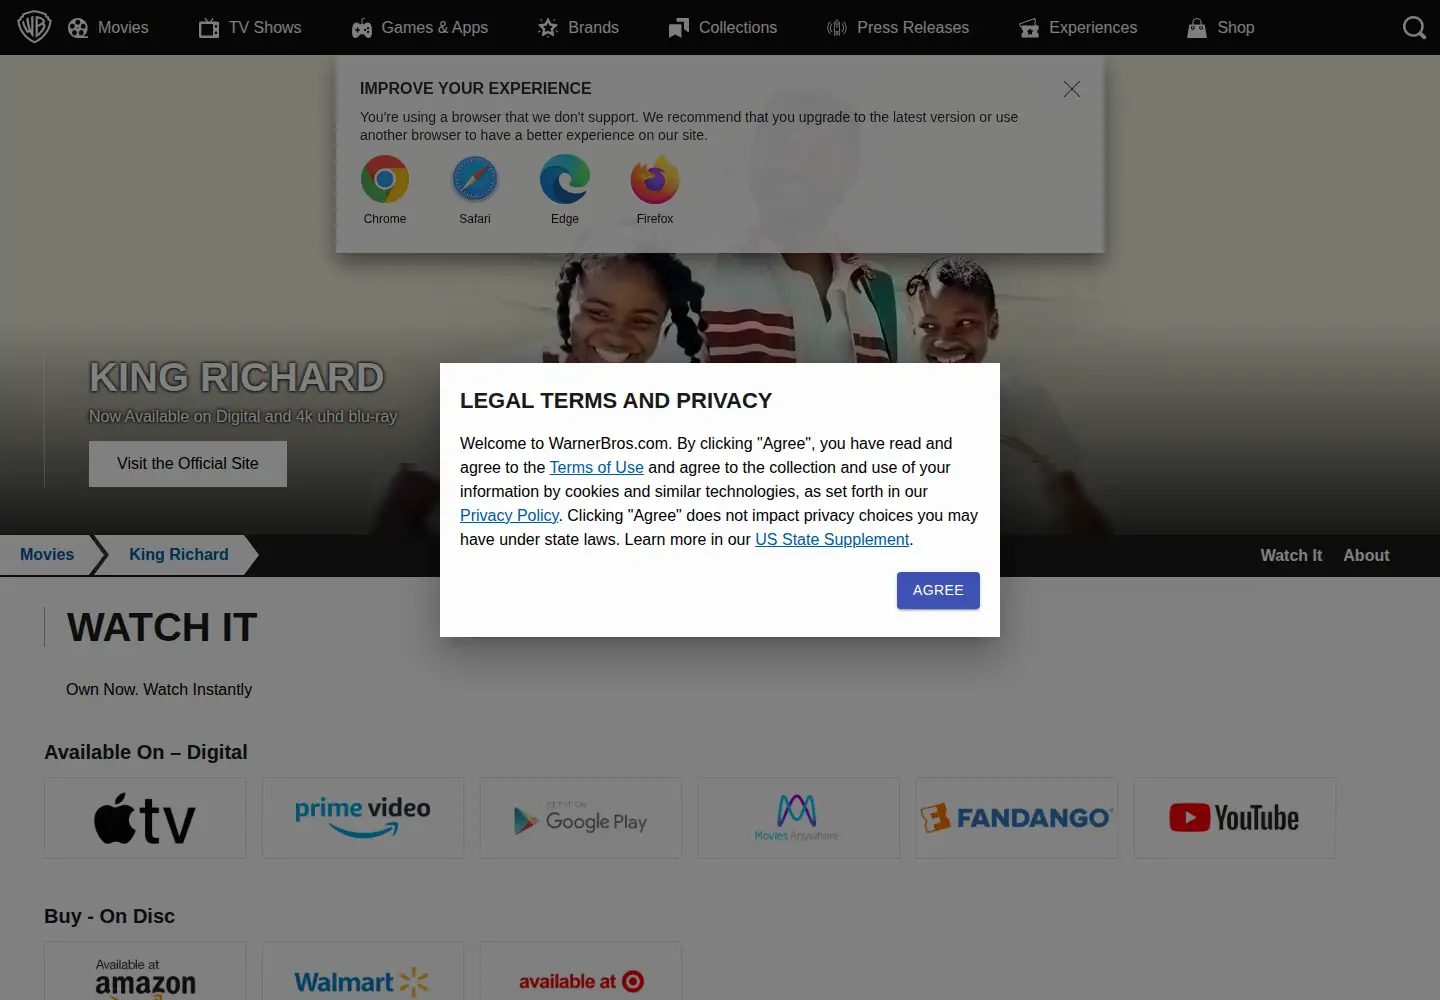Click Visit the Official Site button

pos(188,464)
